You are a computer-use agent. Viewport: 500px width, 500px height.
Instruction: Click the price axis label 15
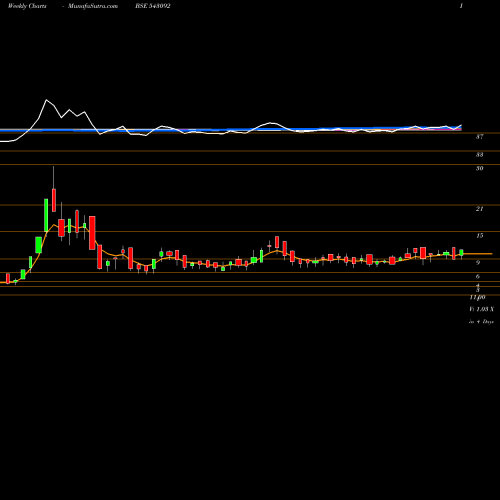[479, 236]
